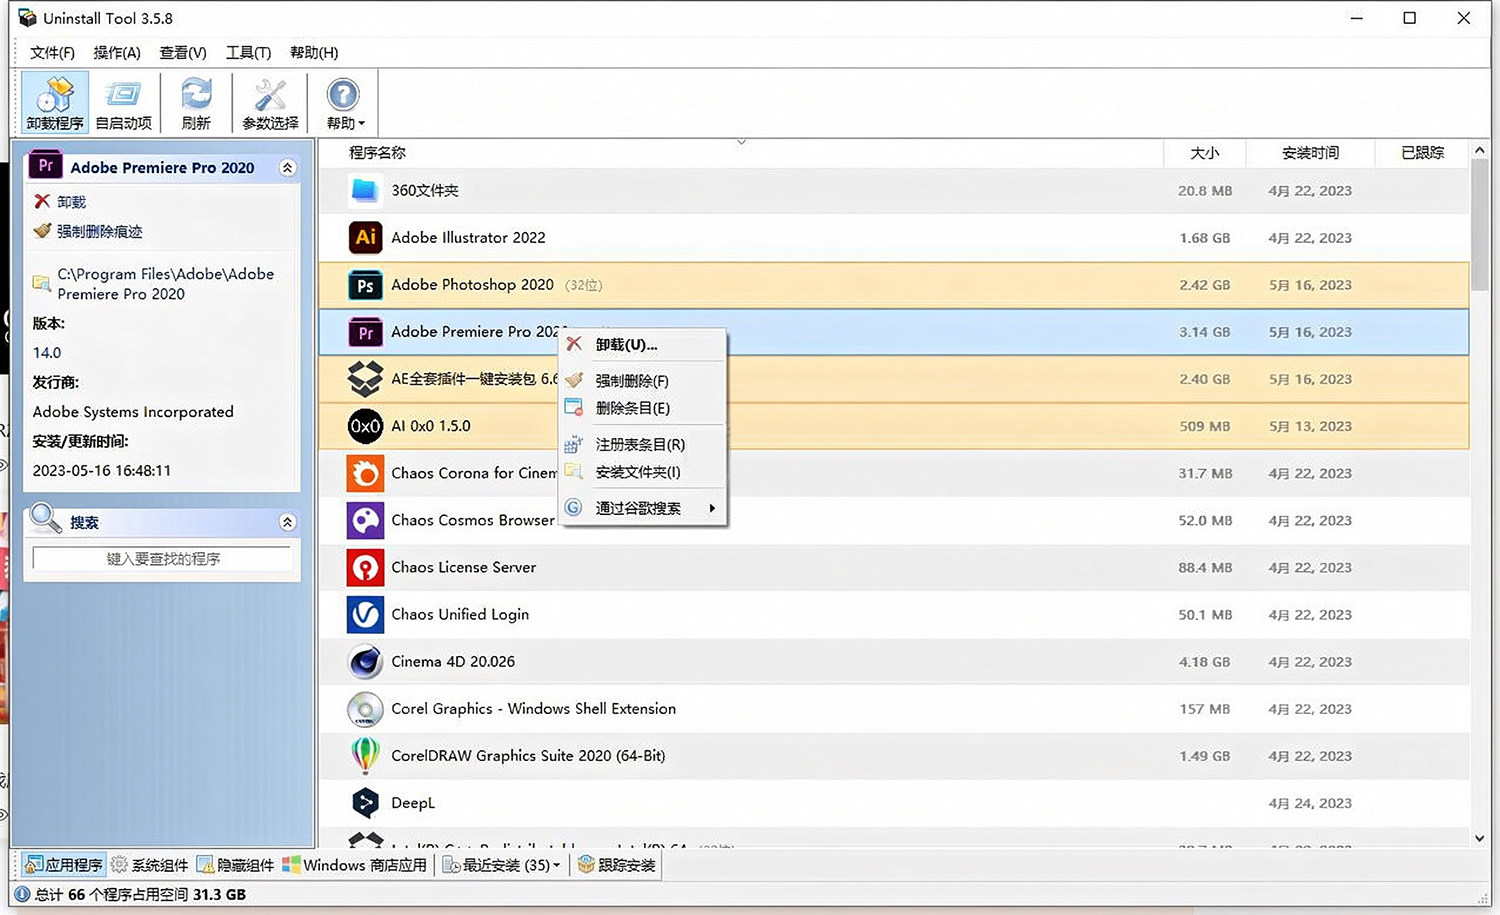
Task: Select the Chaos Corona icon
Action: click(x=365, y=473)
